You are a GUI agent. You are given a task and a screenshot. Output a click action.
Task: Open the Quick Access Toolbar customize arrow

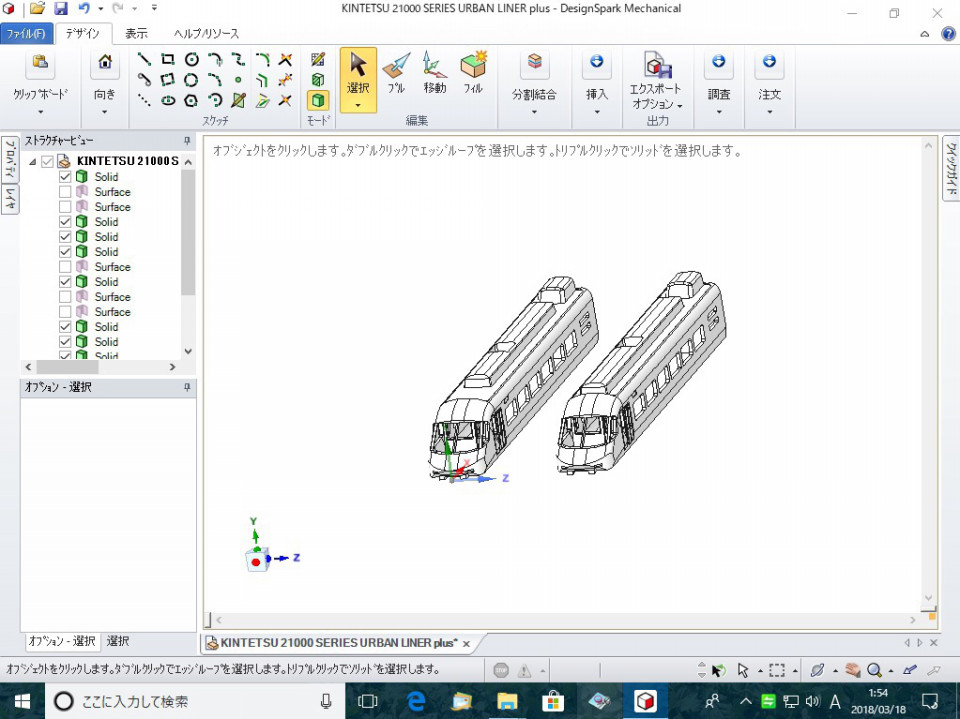pos(154,9)
